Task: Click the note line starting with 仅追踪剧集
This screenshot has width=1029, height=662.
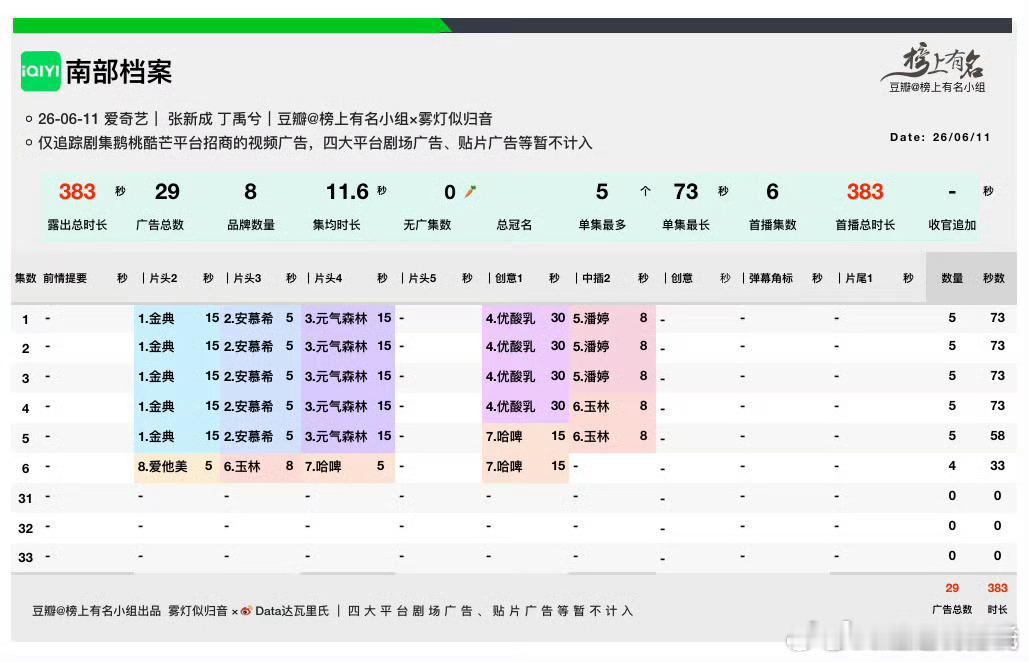Action: click(x=315, y=143)
